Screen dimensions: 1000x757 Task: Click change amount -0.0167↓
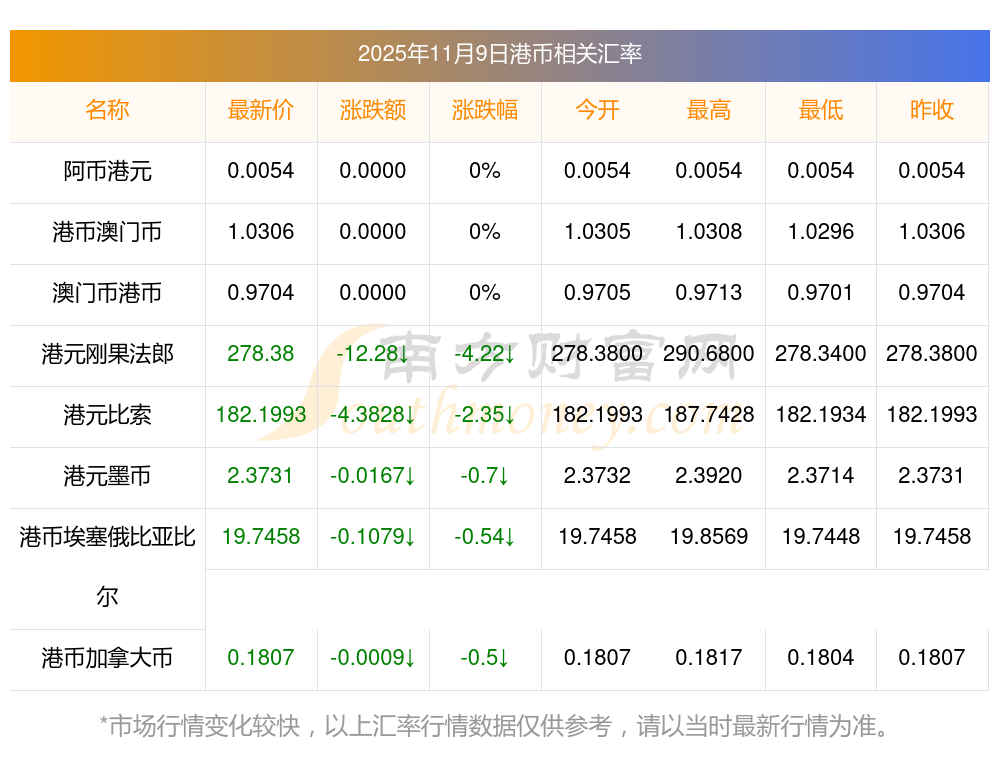tap(373, 476)
